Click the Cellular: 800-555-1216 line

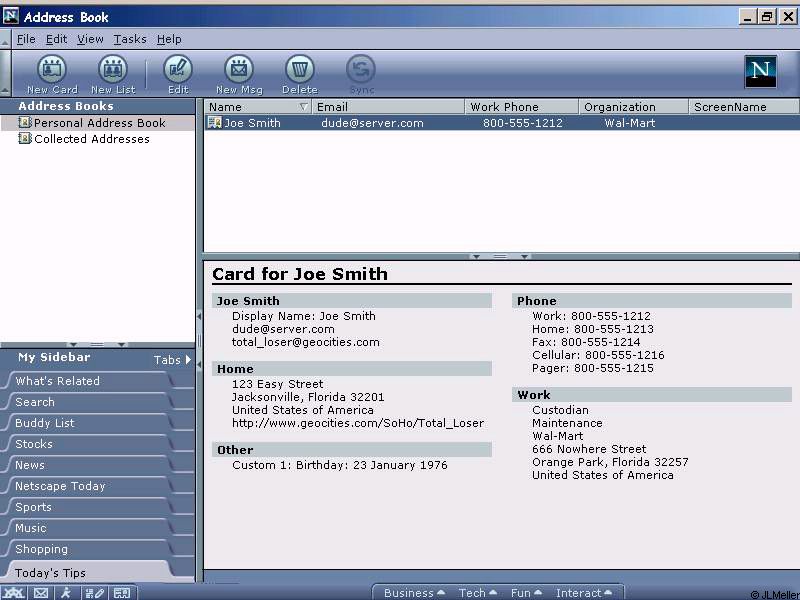pyautogui.click(x=598, y=355)
